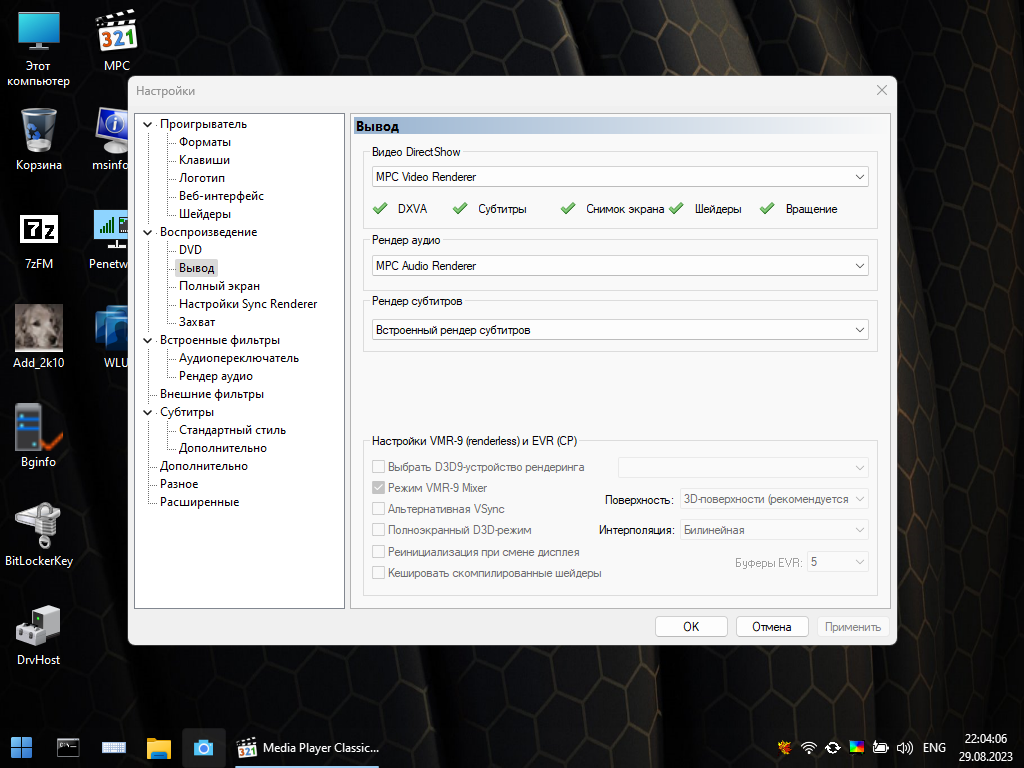
Task: Click the Применить button
Action: click(x=853, y=627)
